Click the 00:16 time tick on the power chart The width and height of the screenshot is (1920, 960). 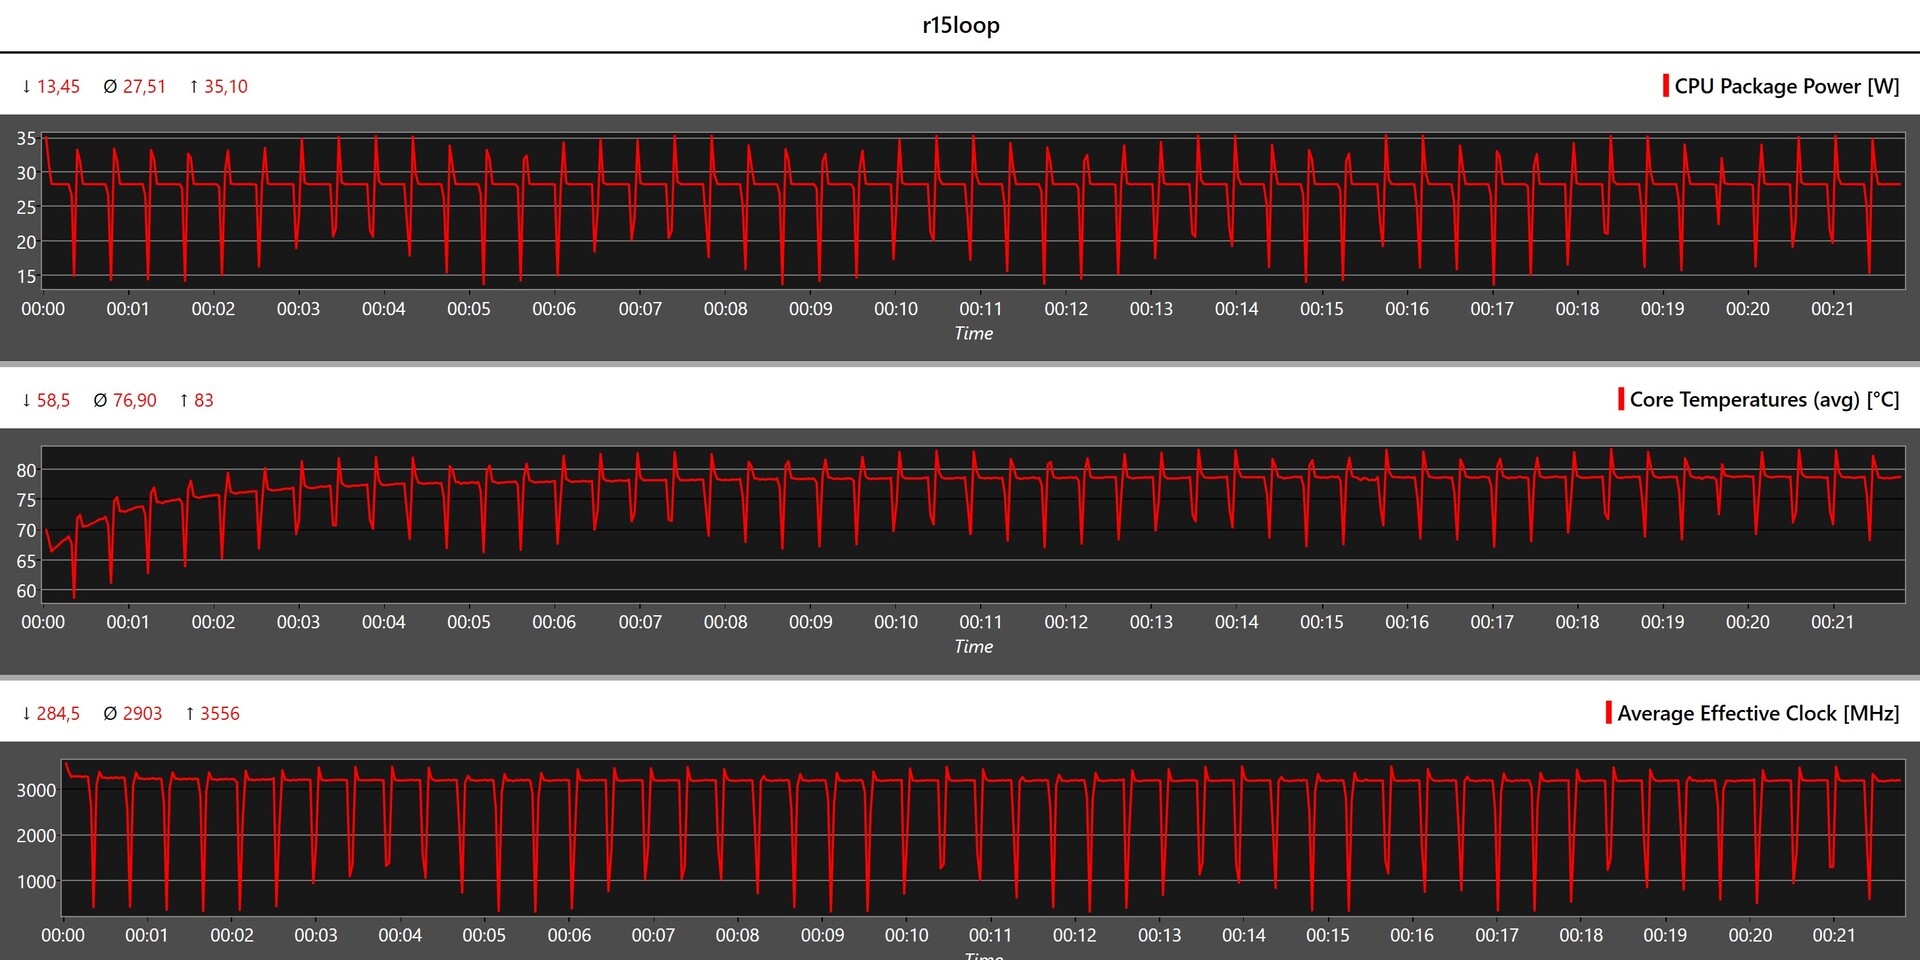coord(1407,309)
